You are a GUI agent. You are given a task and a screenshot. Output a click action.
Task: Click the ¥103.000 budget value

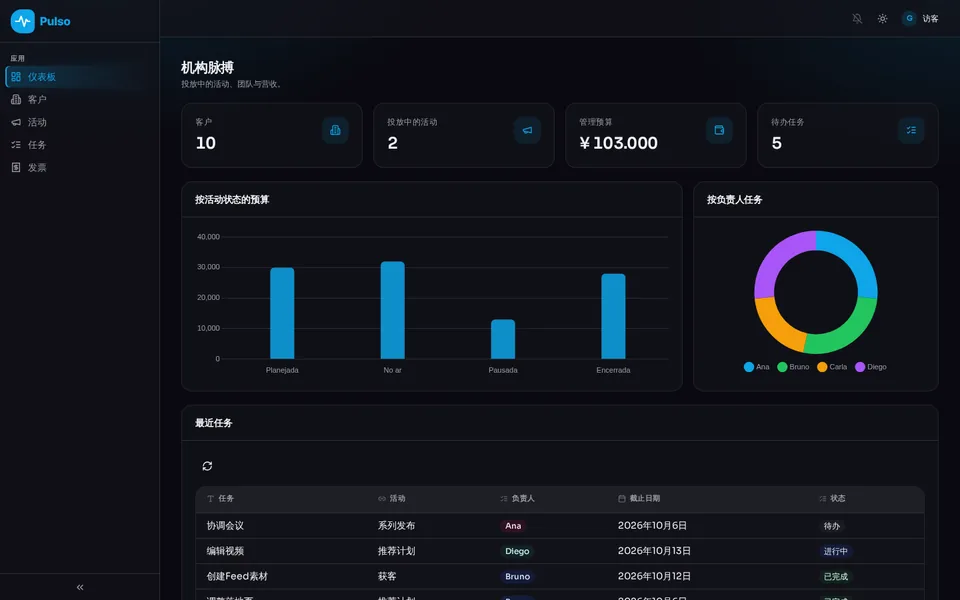(618, 143)
